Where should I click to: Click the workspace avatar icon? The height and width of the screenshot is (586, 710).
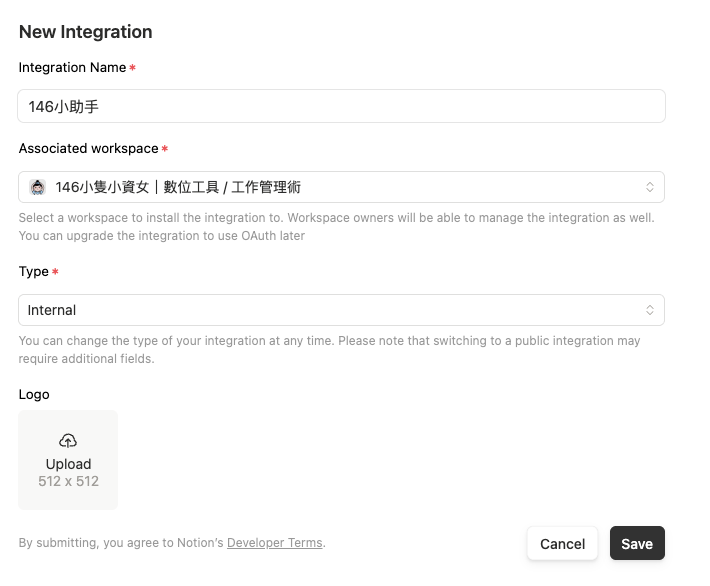coord(38,187)
